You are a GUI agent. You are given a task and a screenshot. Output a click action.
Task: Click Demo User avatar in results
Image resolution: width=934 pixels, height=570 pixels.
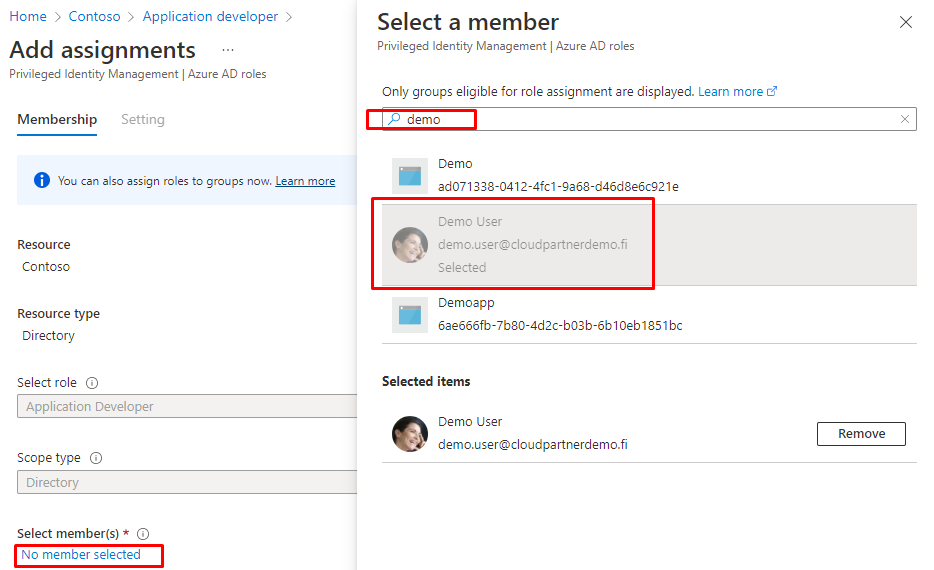[410, 245]
